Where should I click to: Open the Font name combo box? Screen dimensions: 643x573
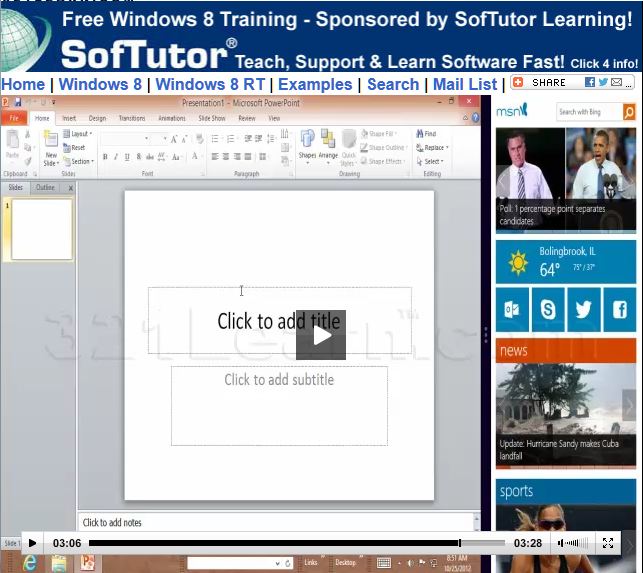[x=125, y=139]
